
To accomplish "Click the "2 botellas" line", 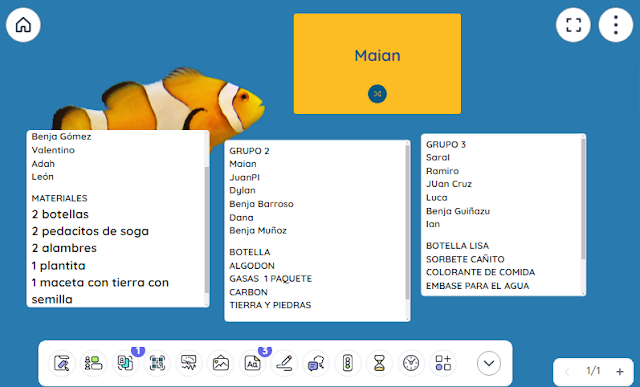I will coord(60,214).
